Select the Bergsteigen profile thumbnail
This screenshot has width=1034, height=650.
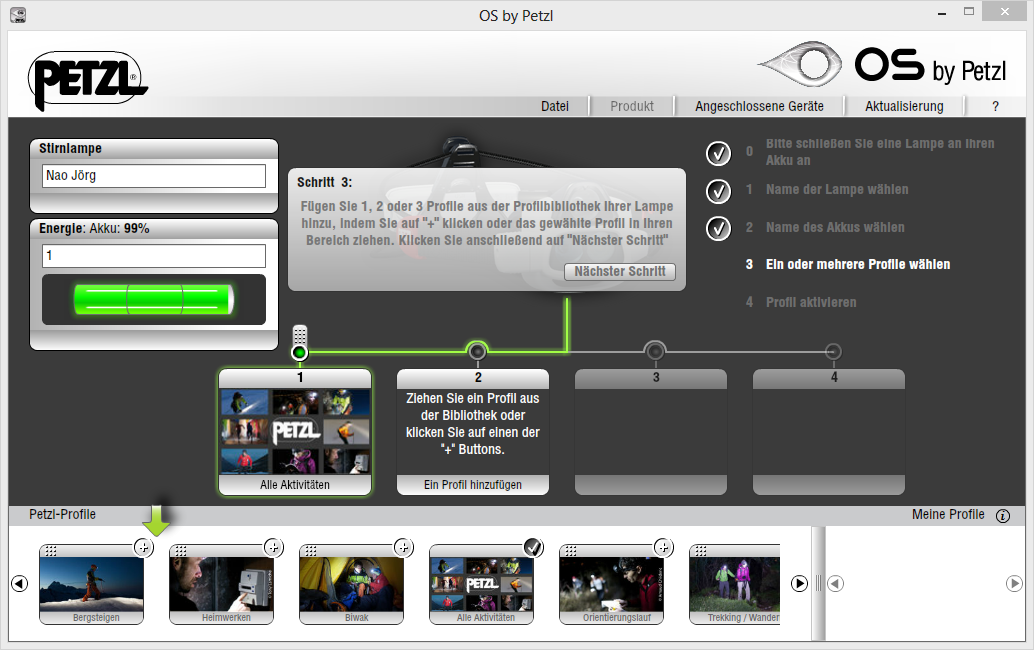[x=92, y=584]
